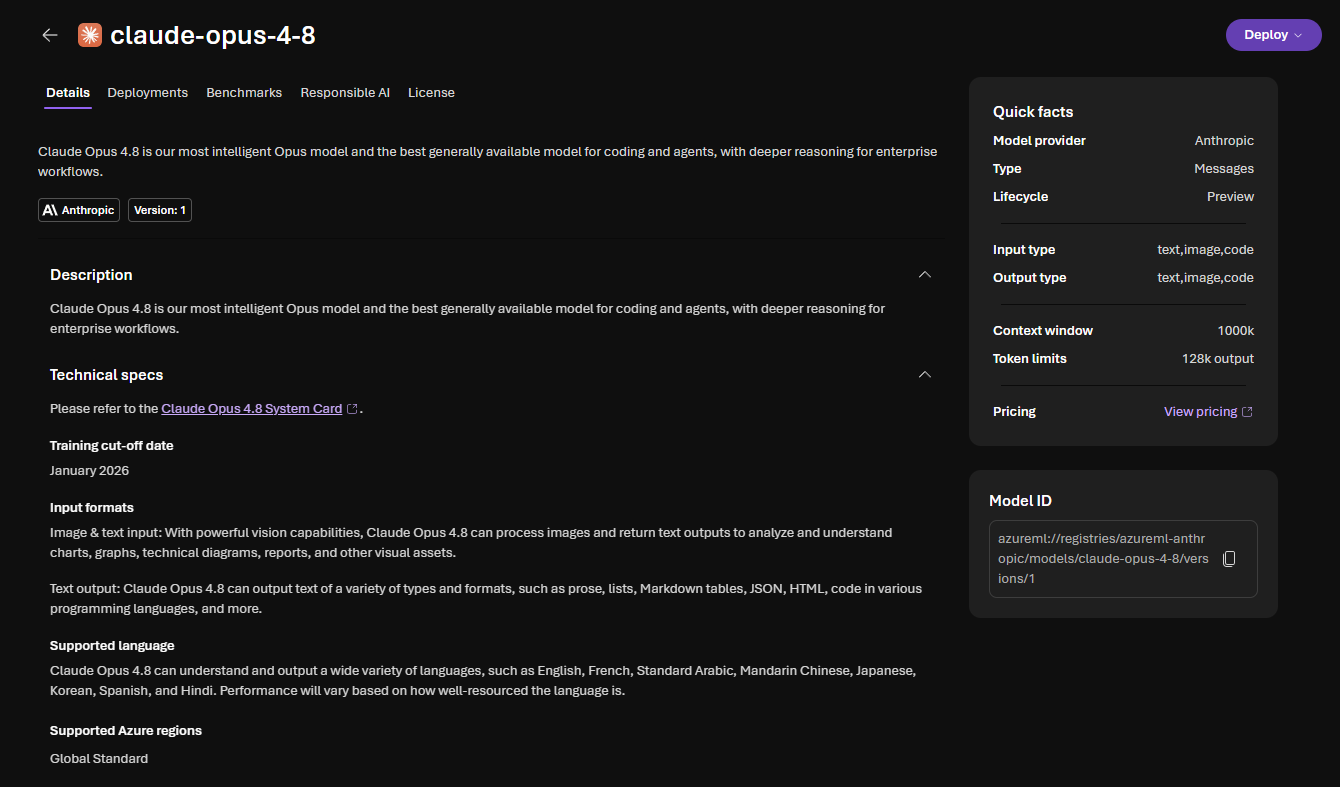Image resolution: width=1340 pixels, height=787 pixels.
Task: Click the Training cut-off date heading
Action: (x=112, y=446)
